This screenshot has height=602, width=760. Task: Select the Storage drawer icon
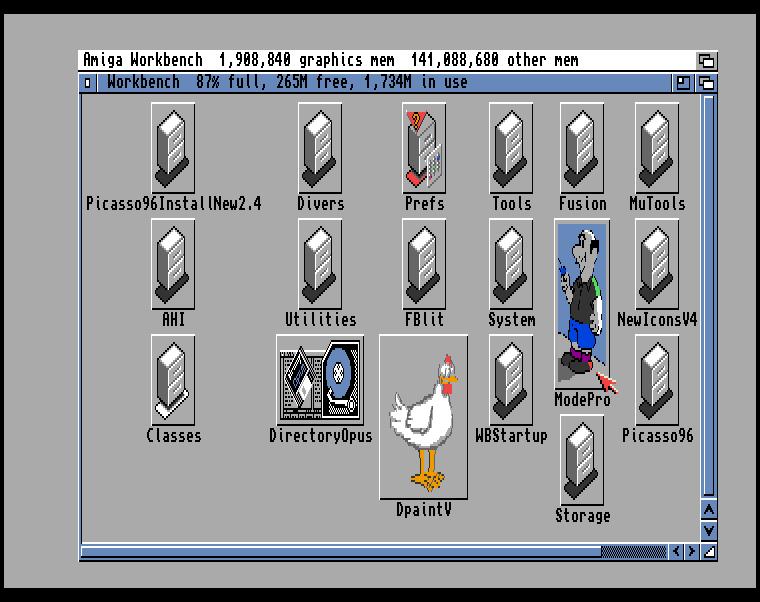tap(582, 460)
